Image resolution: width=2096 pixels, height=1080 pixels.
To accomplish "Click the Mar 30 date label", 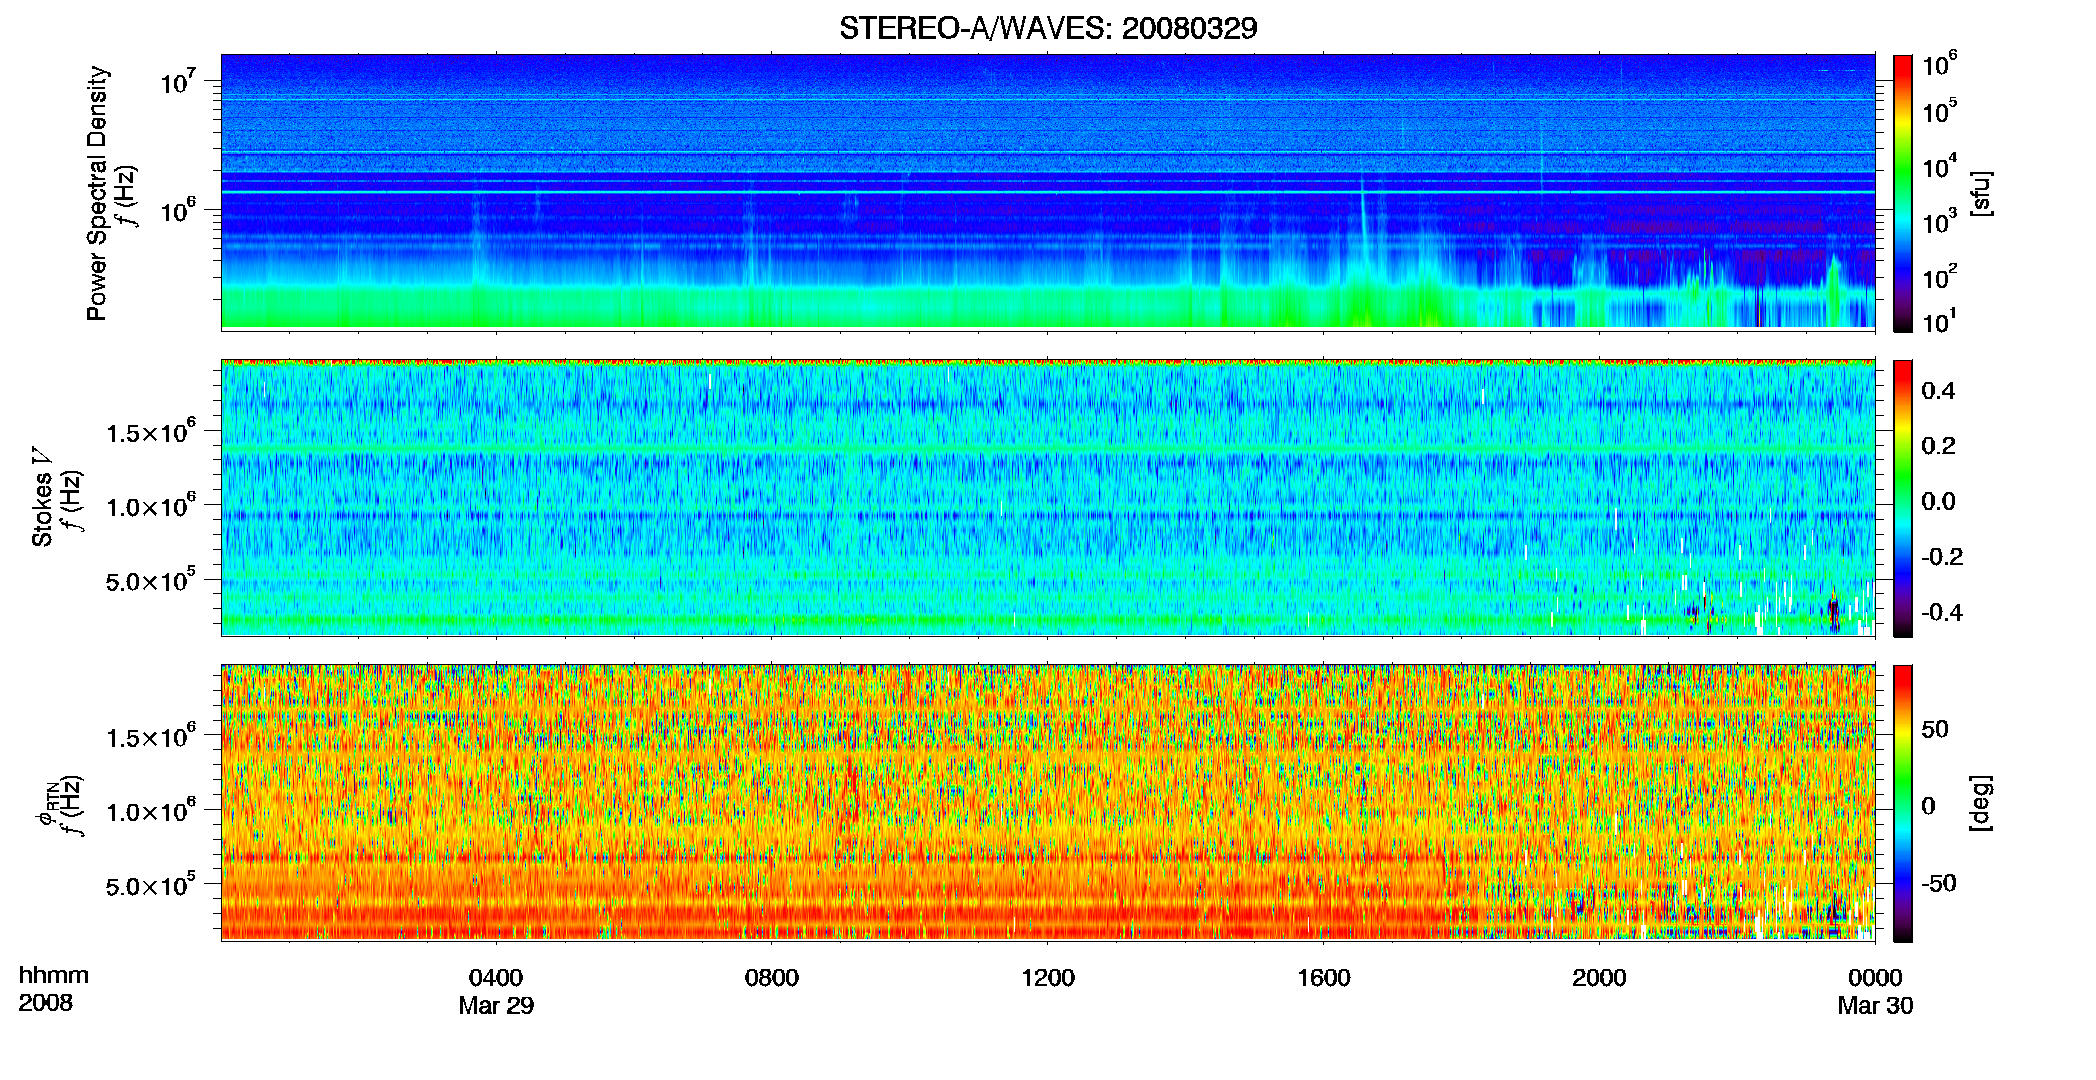I will tap(1875, 1006).
